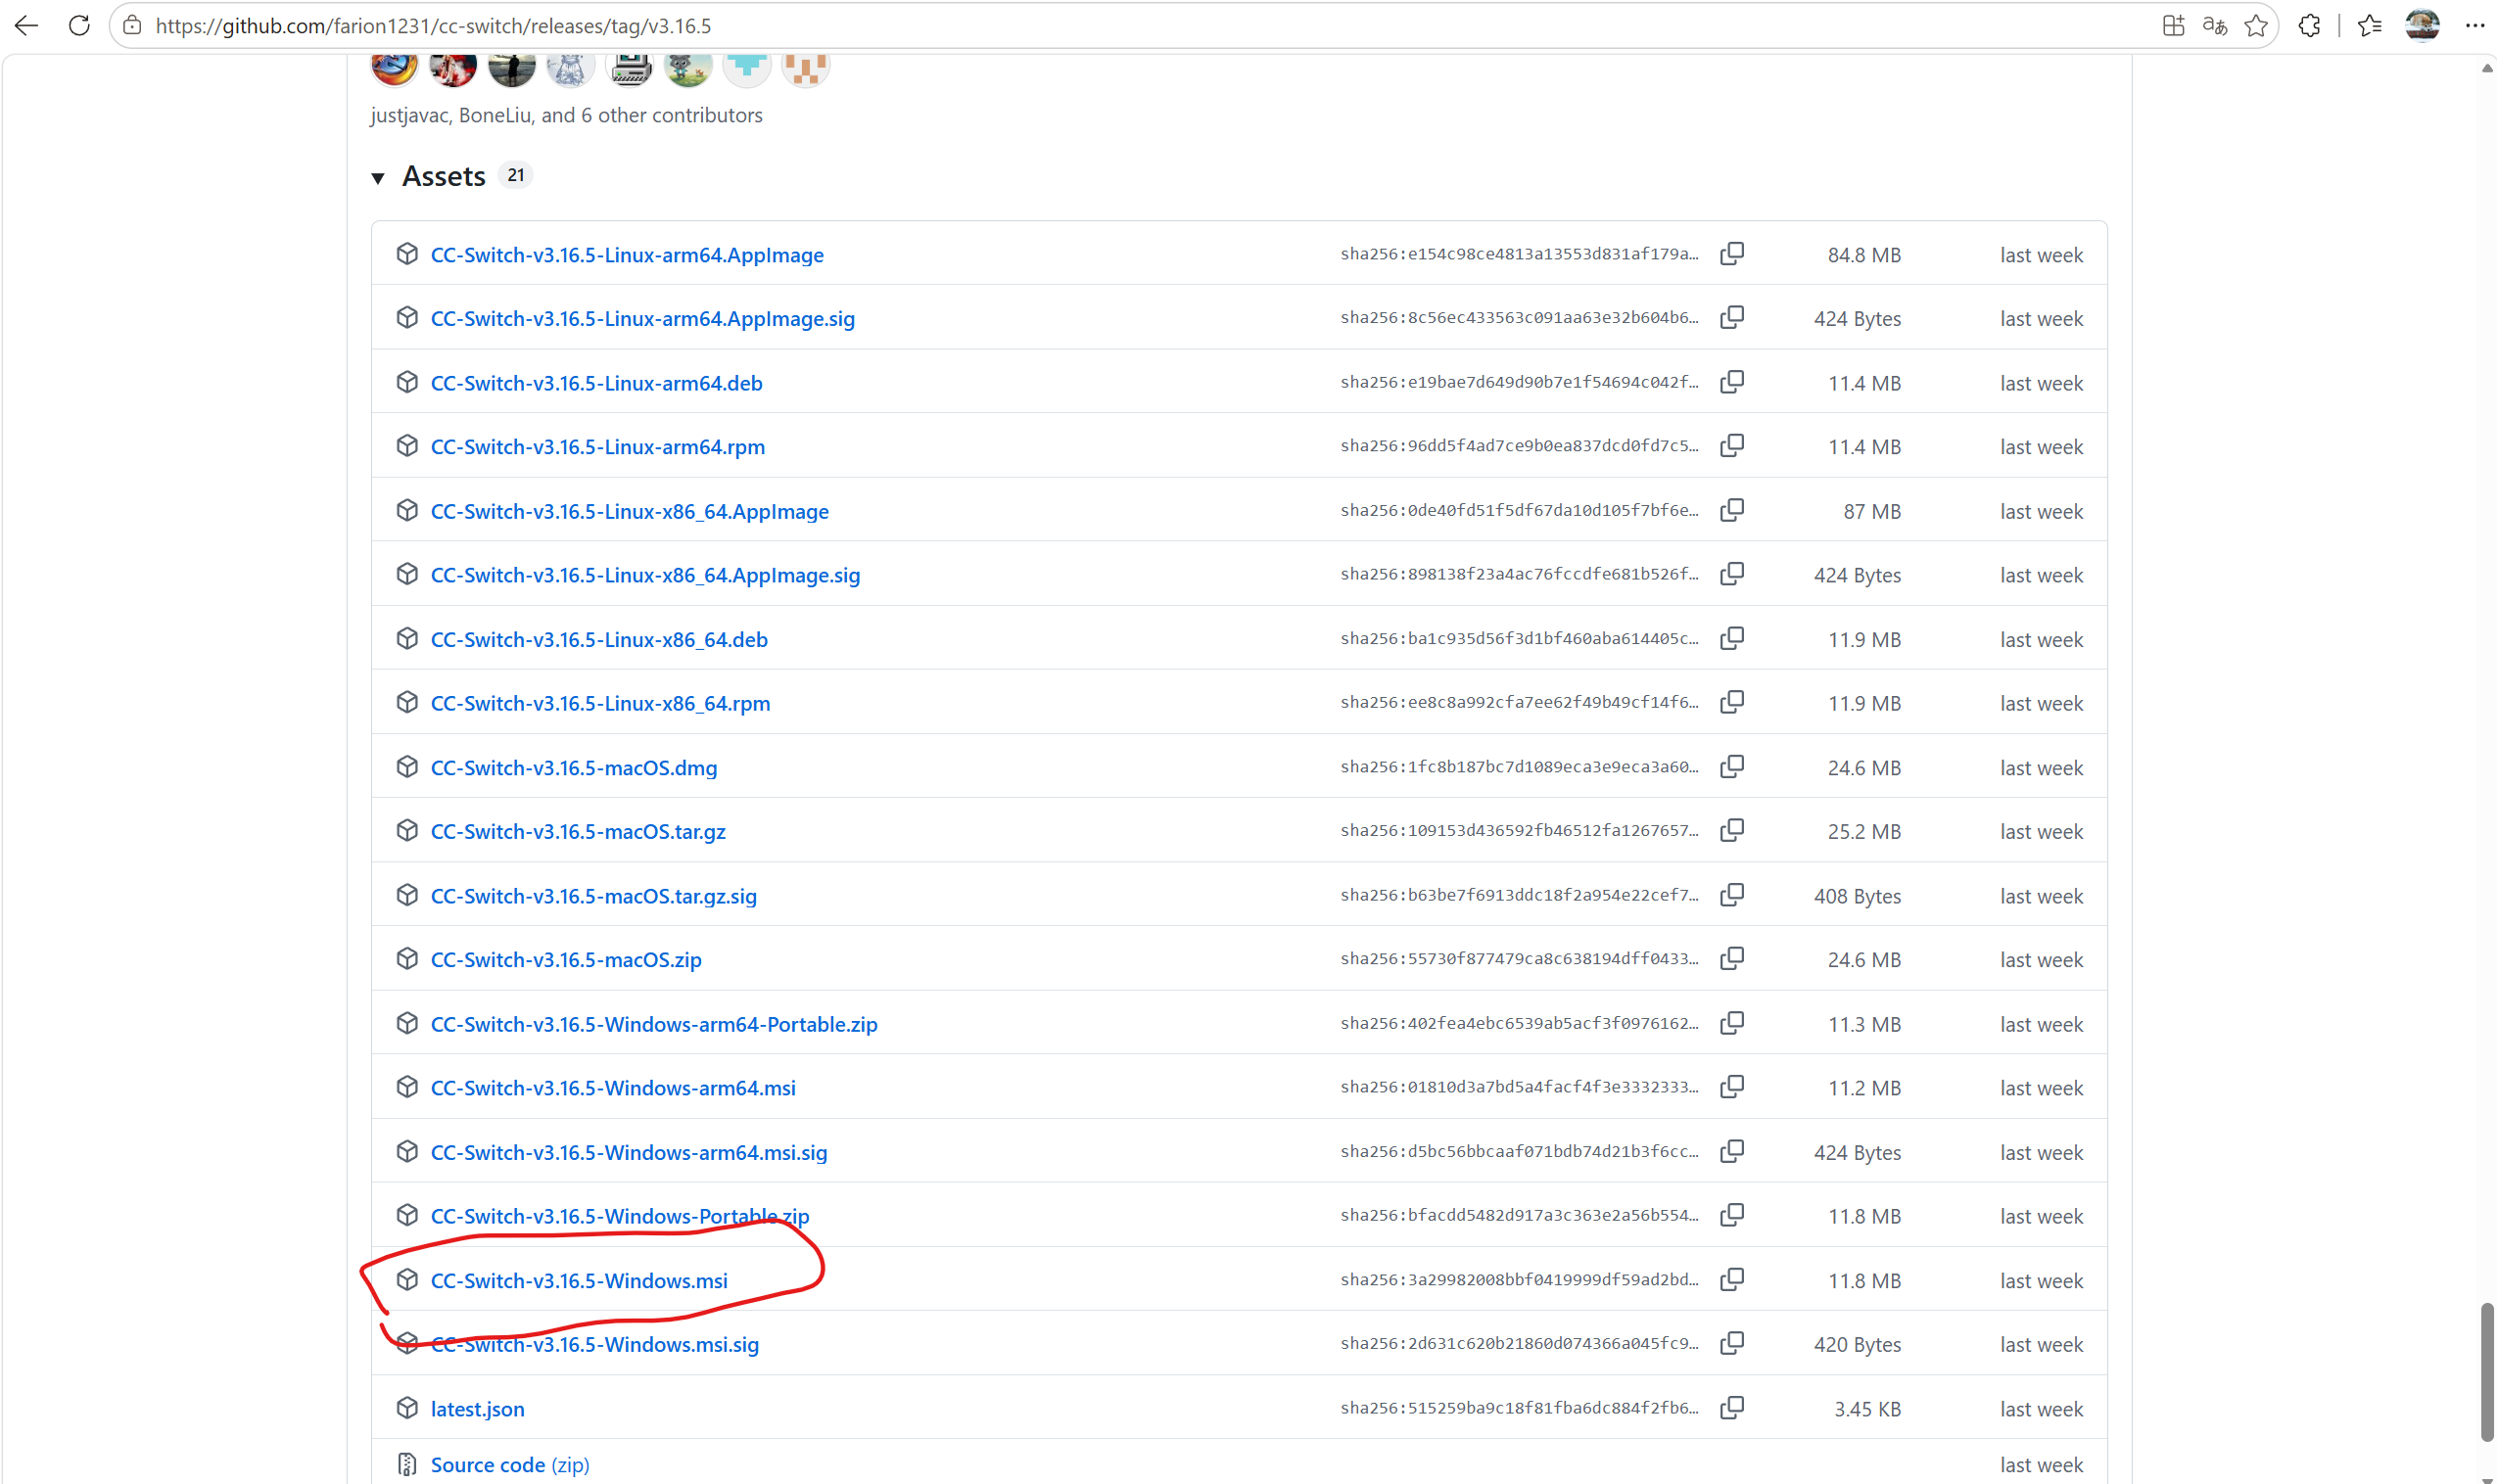Download CC-Switch-v3.16.5-Linux-x86_64.deb
Viewport: 2497px width, 1484px height.
click(x=599, y=639)
